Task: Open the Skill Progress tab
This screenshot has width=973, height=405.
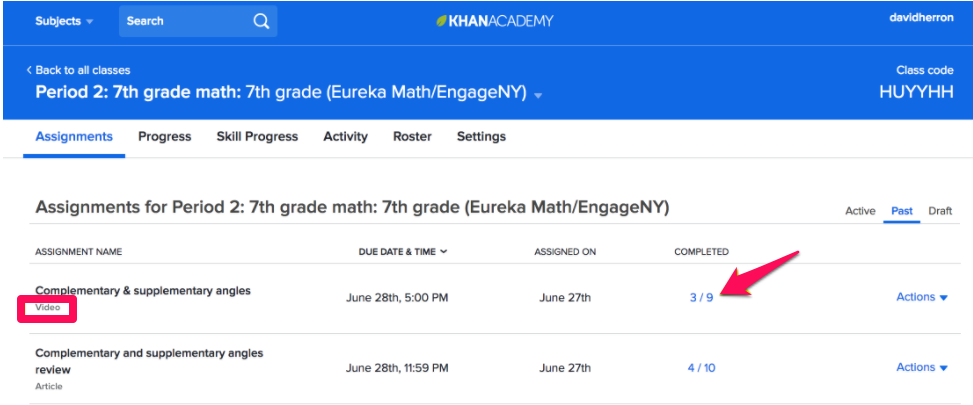Action: point(257,137)
